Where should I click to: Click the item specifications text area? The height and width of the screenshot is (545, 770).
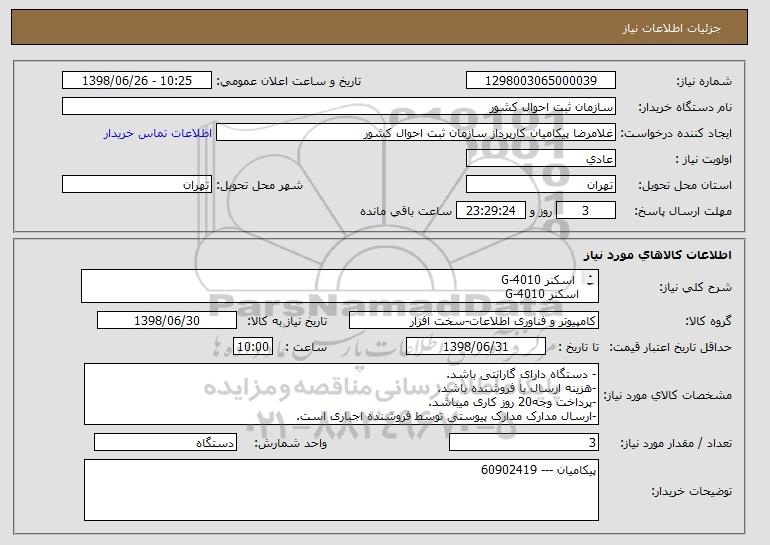tap(341, 394)
